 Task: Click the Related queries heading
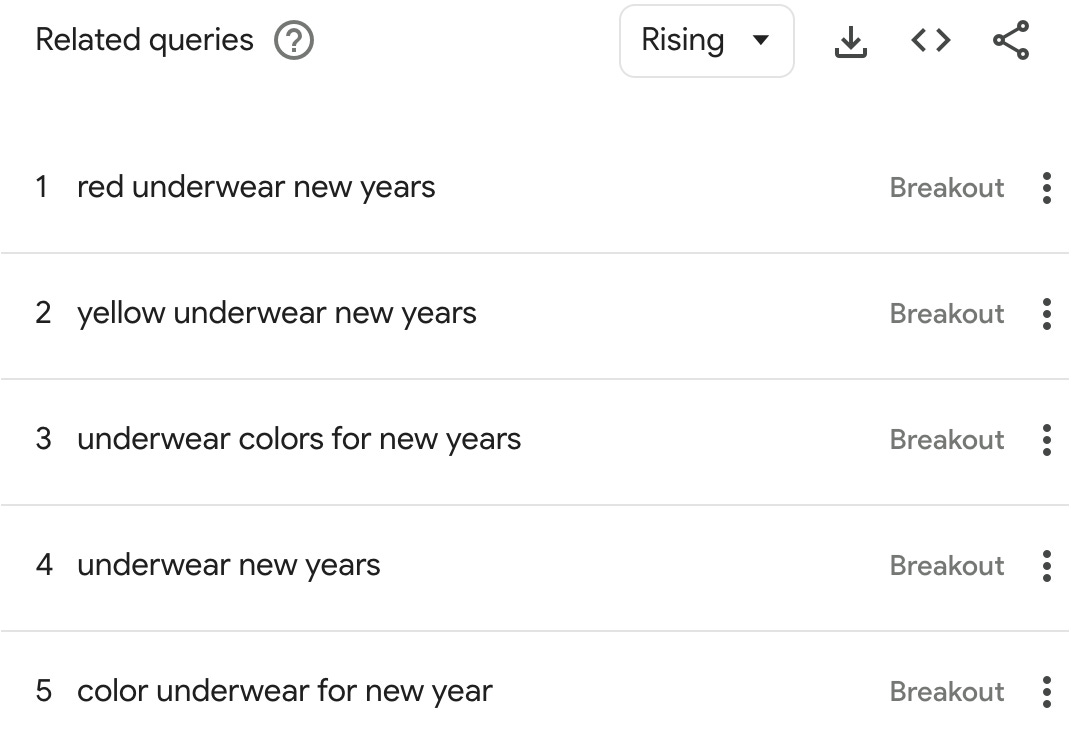pyautogui.click(x=145, y=40)
